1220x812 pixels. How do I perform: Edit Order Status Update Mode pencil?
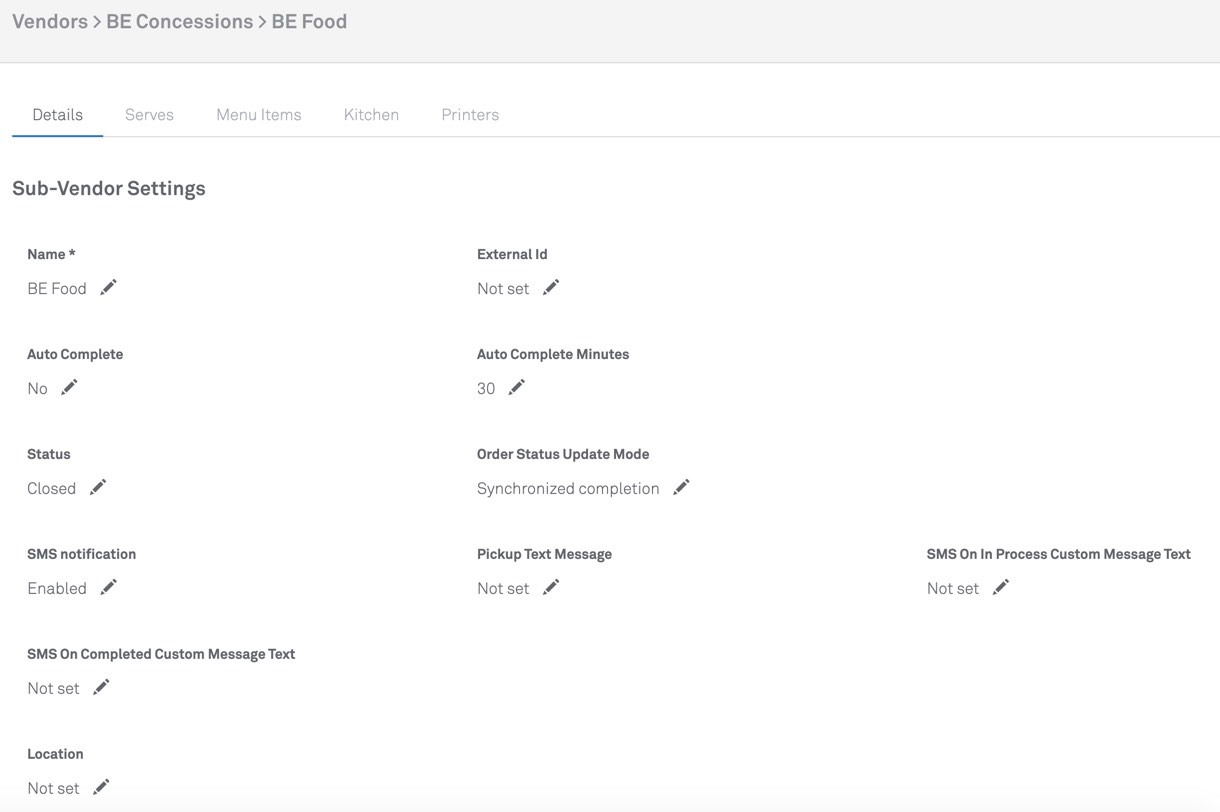click(681, 488)
